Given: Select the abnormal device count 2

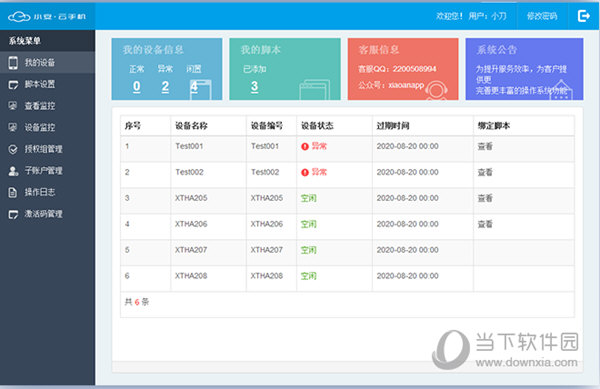Looking at the screenshot, I should (165, 86).
